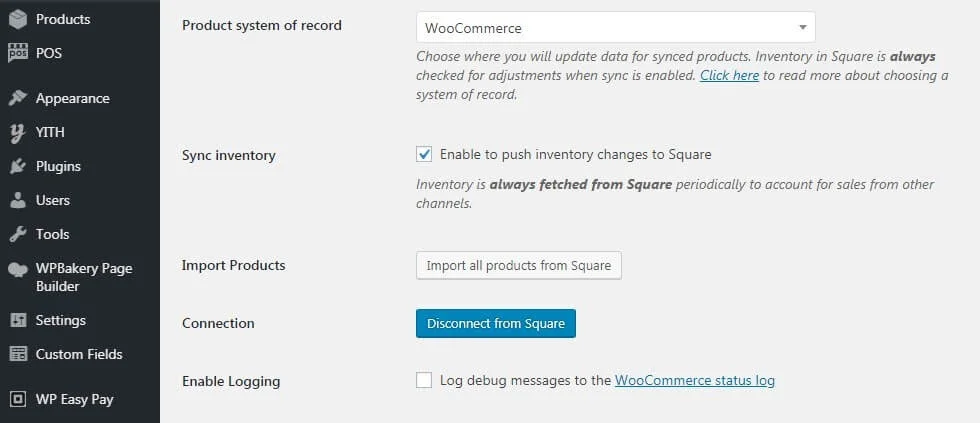Click the Disconnect from Square button

click(496, 323)
